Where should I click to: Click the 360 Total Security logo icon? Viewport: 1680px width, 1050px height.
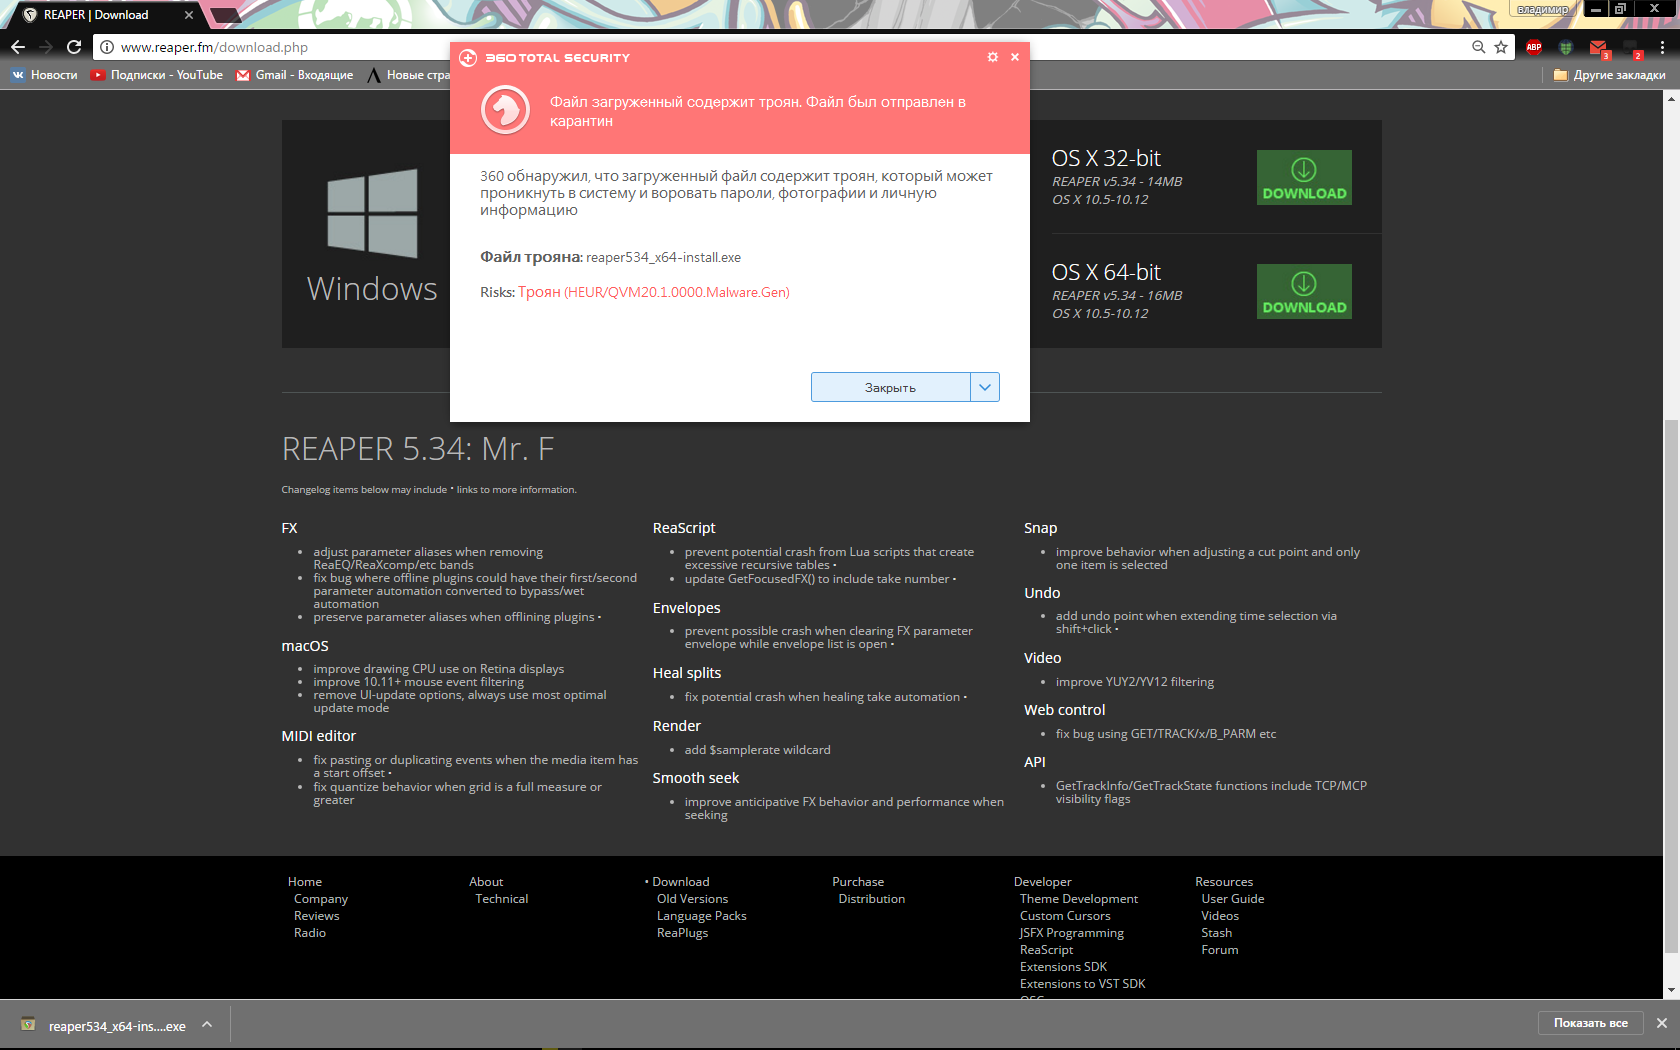point(468,58)
